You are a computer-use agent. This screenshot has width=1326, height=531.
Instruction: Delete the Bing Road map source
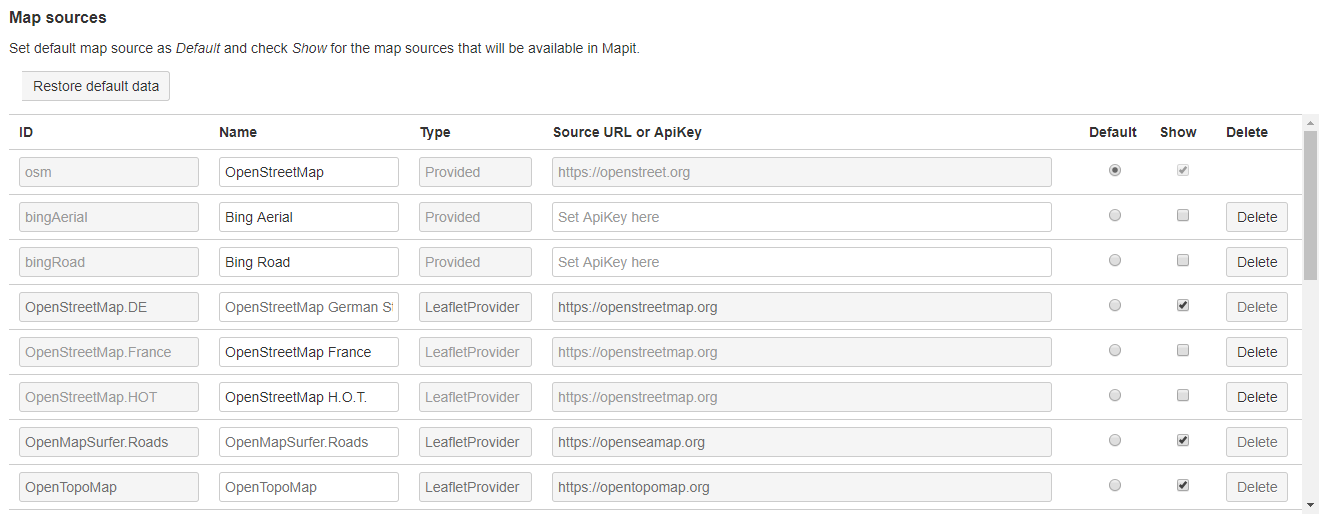click(1256, 262)
